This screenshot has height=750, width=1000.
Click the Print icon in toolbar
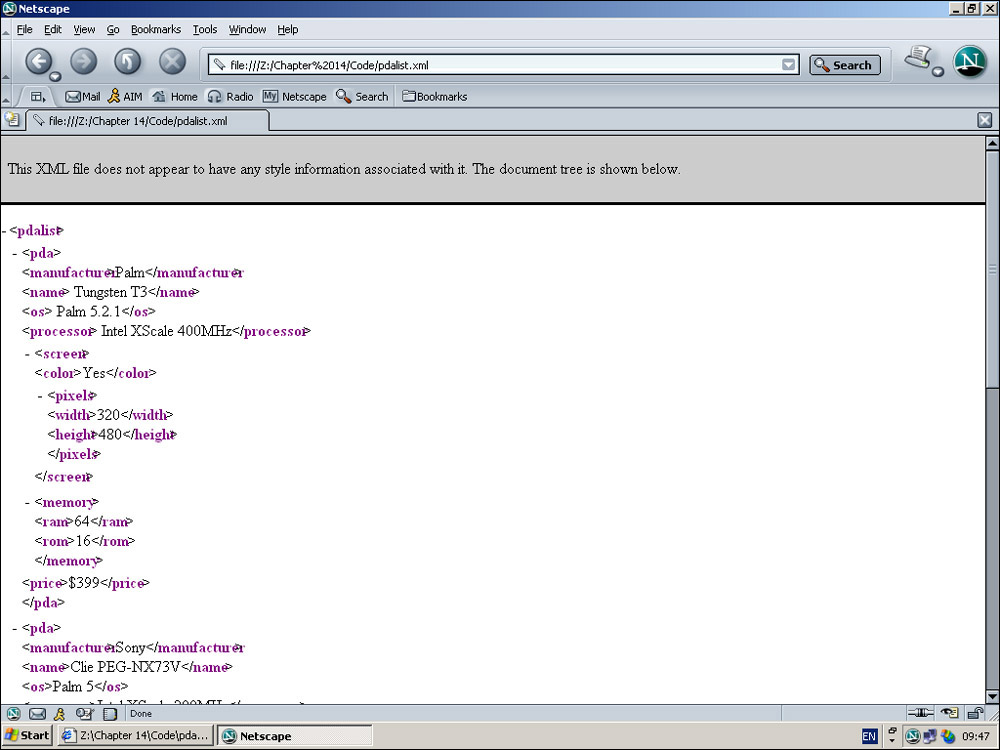pyautogui.click(x=918, y=59)
